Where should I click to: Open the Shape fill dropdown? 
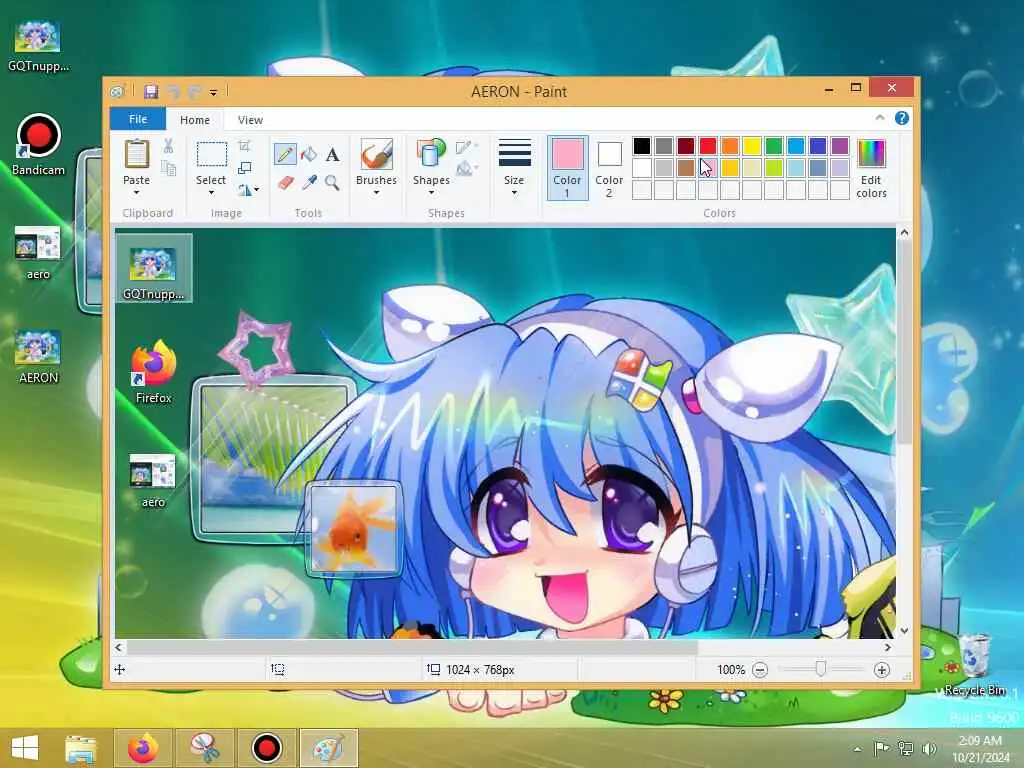point(466,168)
